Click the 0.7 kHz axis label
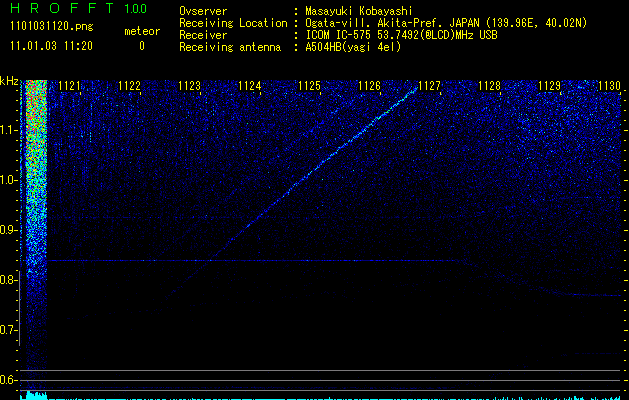Screen dimensions: 629x400 [x=9, y=330]
